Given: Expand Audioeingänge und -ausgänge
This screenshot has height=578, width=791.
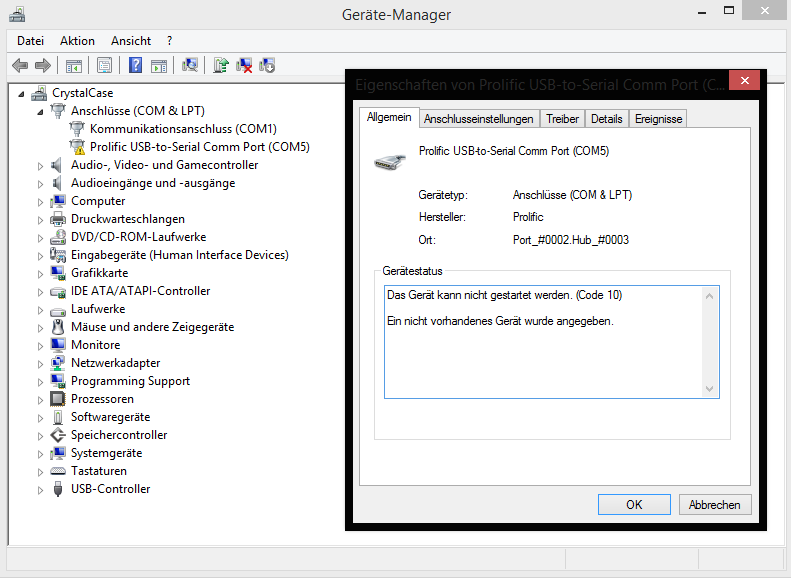Looking at the screenshot, I should coord(40,184).
